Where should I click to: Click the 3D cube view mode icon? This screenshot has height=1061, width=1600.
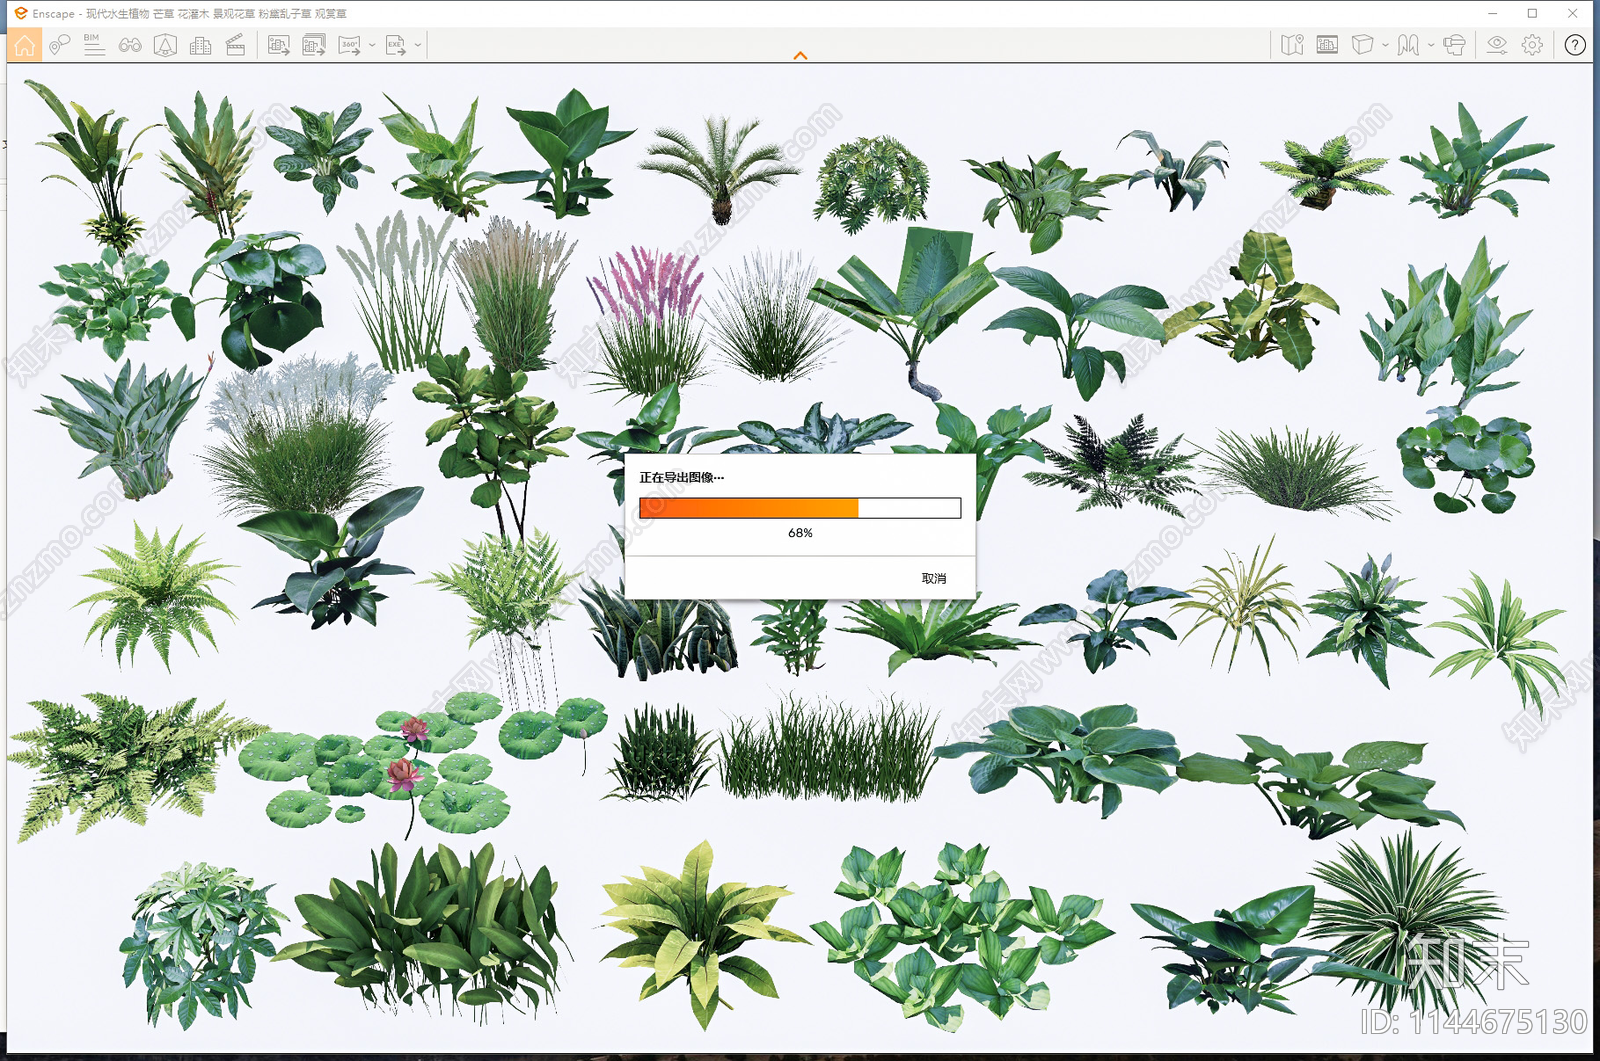tap(1362, 45)
